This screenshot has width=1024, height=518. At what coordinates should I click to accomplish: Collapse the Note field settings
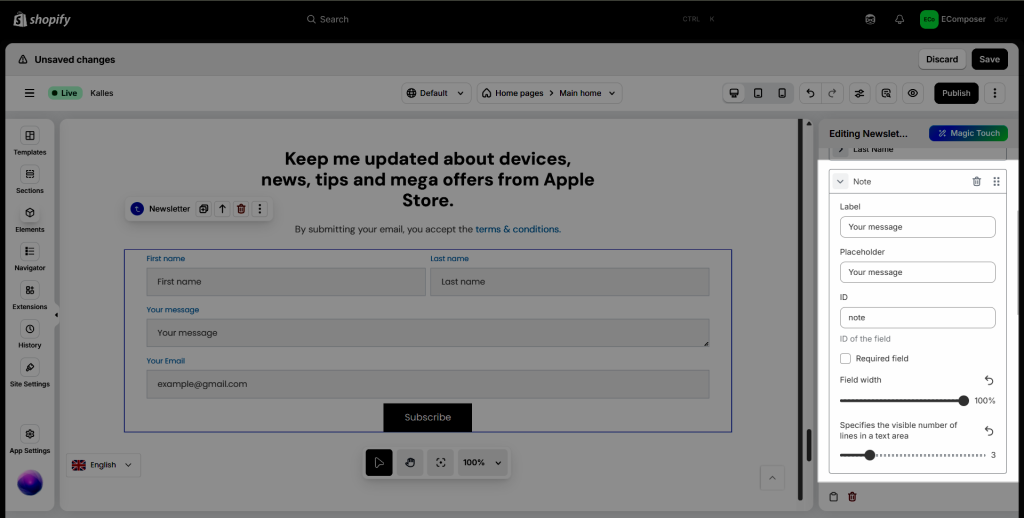coord(840,181)
